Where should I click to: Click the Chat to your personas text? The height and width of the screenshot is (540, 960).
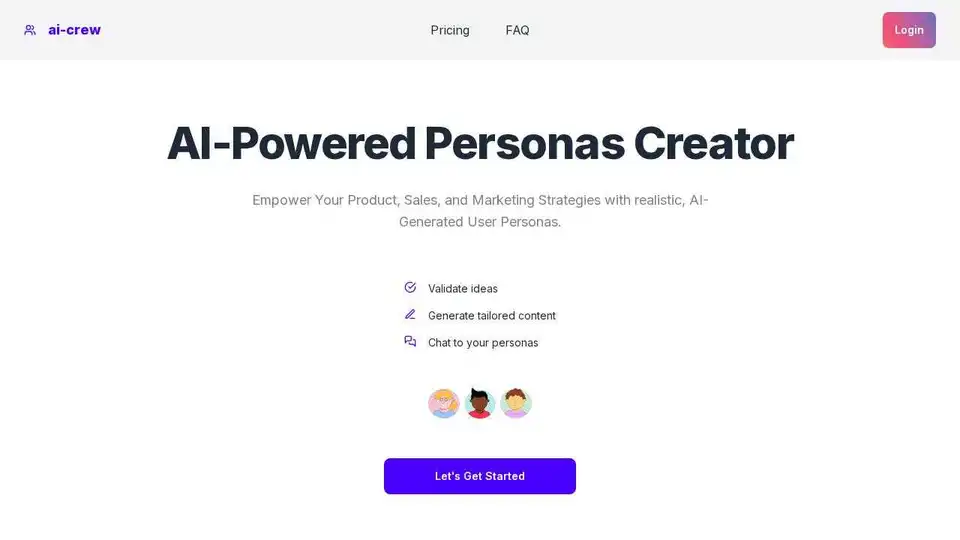point(483,343)
